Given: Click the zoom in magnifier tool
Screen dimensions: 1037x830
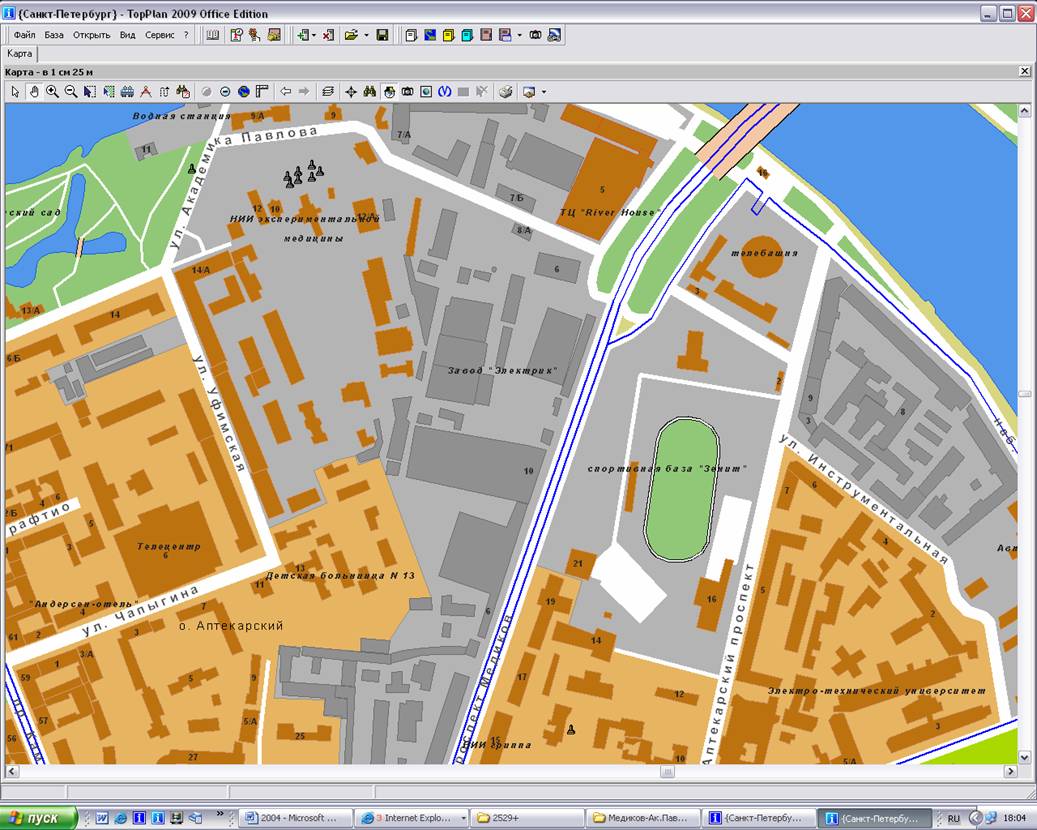Looking at the screenshot, I should 52,91.
